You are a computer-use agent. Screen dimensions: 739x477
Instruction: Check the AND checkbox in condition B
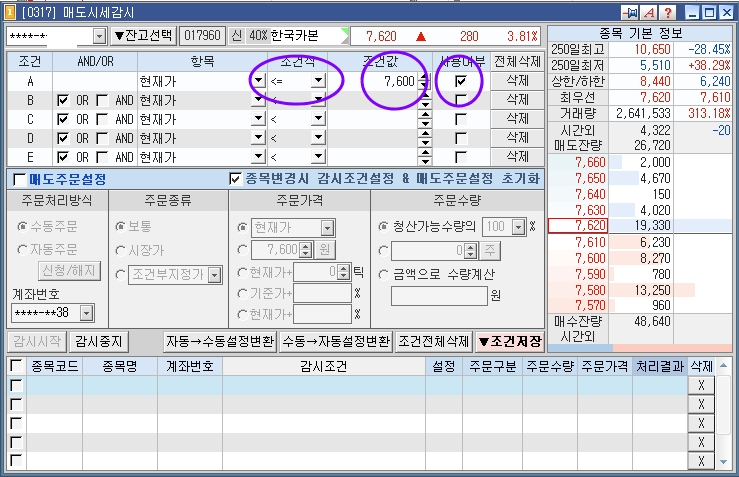point(102,100)
